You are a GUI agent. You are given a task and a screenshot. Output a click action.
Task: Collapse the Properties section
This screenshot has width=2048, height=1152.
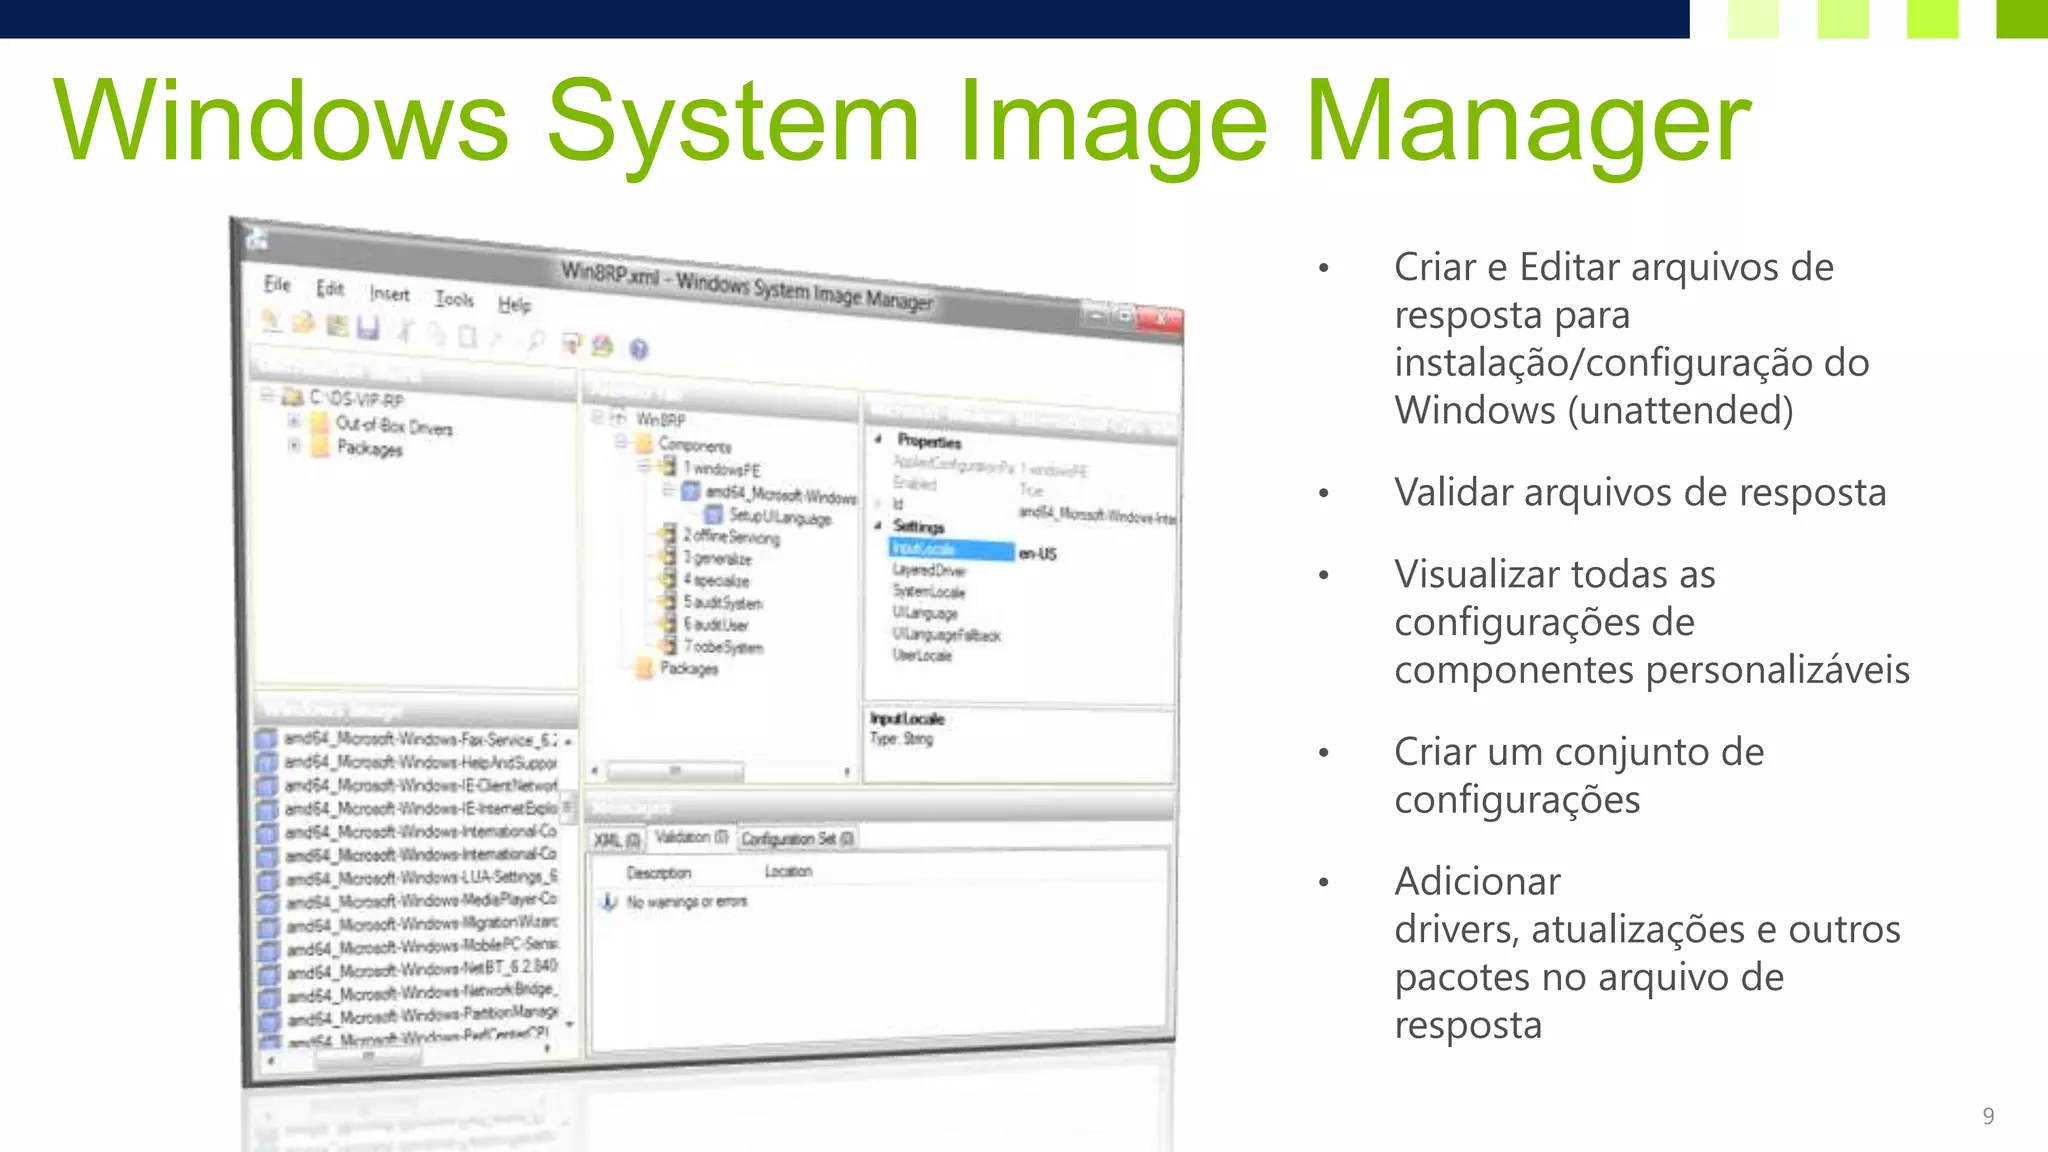click(879, 439)
